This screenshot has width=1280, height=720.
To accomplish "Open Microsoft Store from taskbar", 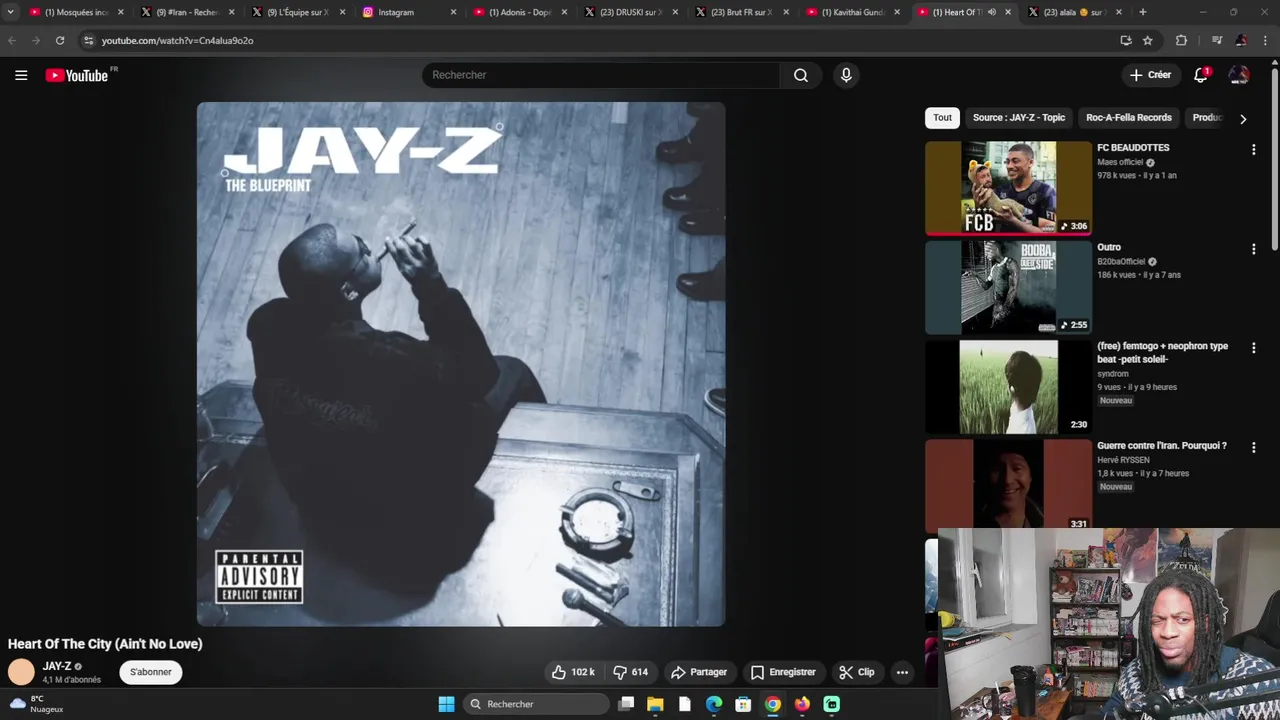I will click(743, 704).
